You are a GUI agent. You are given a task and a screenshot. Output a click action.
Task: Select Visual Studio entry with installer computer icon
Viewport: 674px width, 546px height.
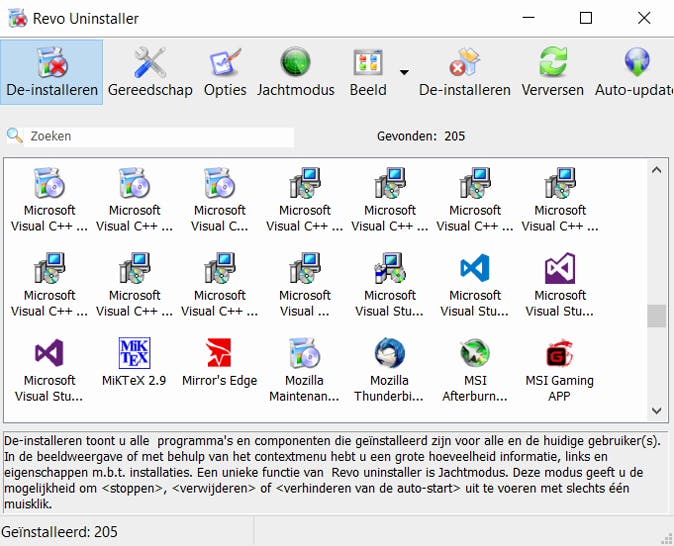tap(389, 285)
